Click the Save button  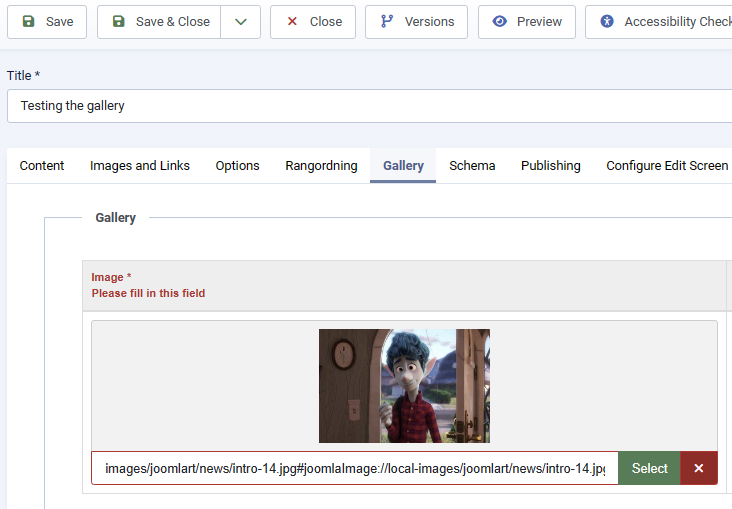47,22
